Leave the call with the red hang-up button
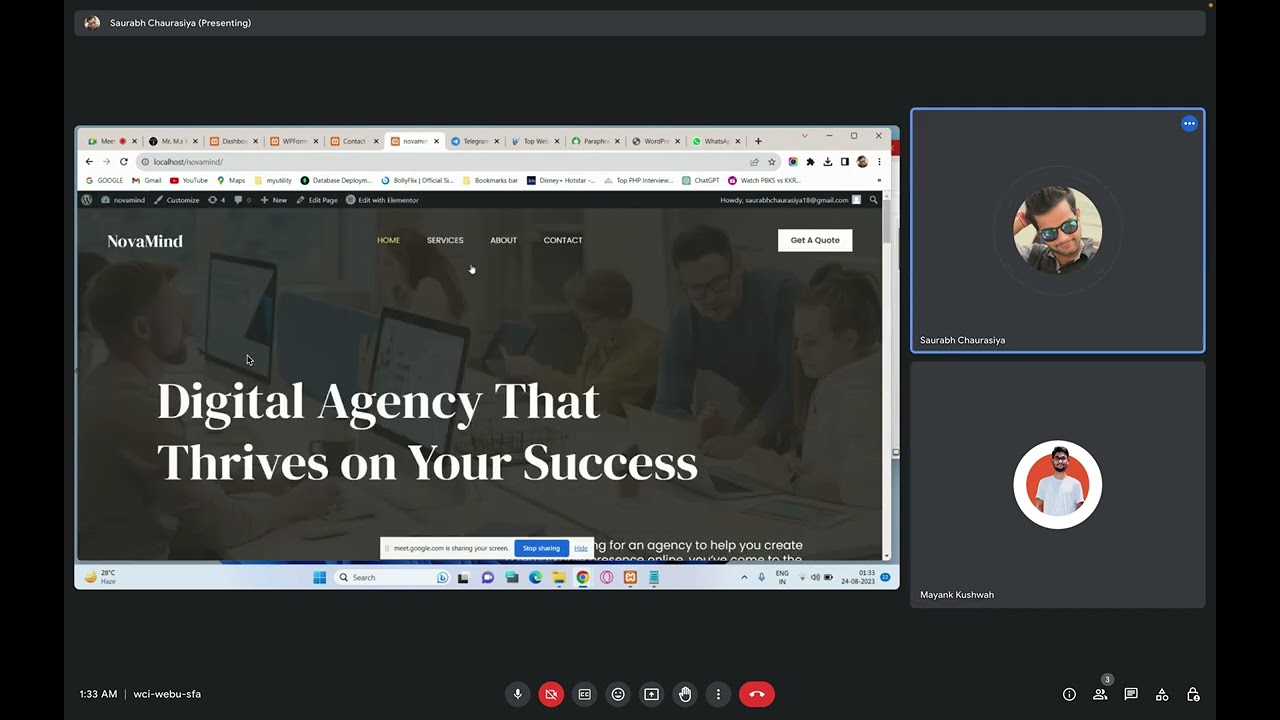This screenshot has height=720, width=1280. tap(757, 694)
